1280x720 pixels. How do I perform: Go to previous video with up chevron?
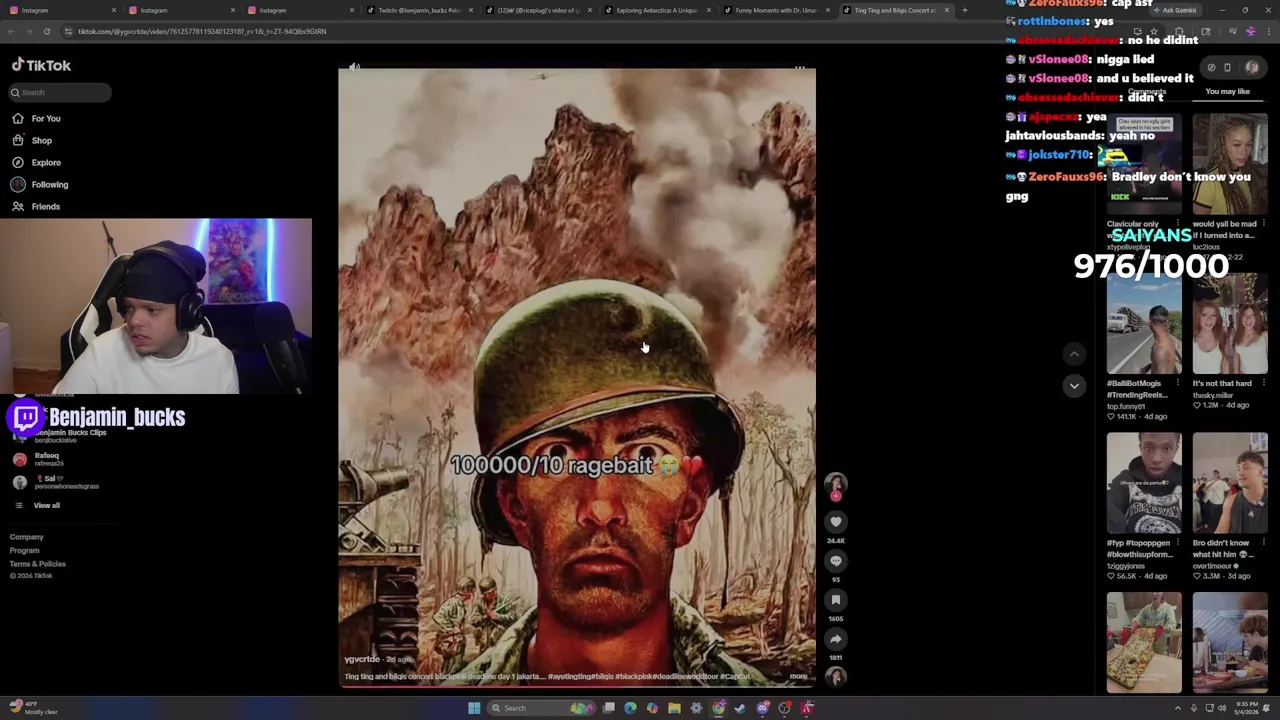[1074, 354]
